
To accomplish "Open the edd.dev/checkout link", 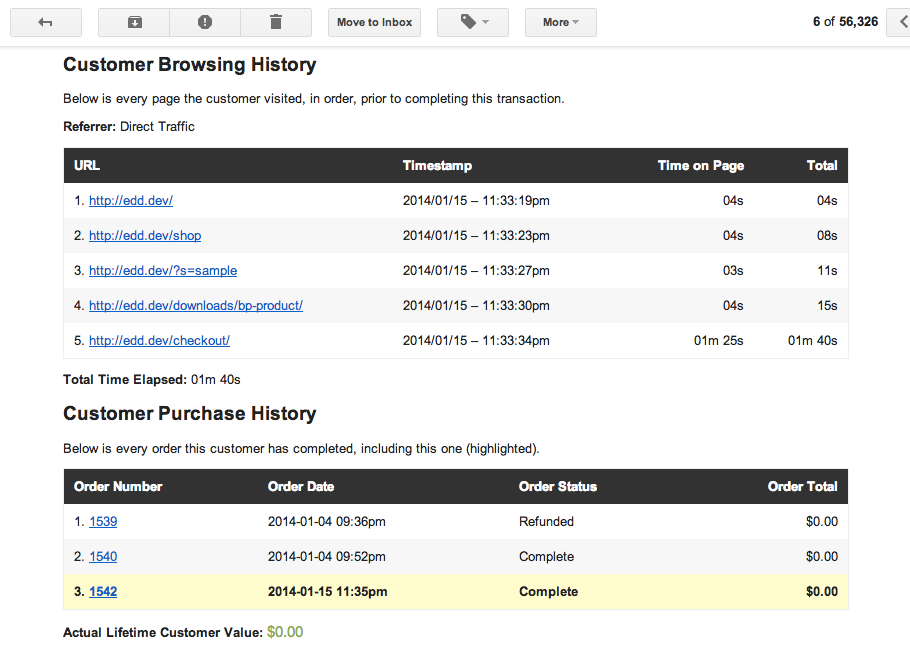I will 159,341.
